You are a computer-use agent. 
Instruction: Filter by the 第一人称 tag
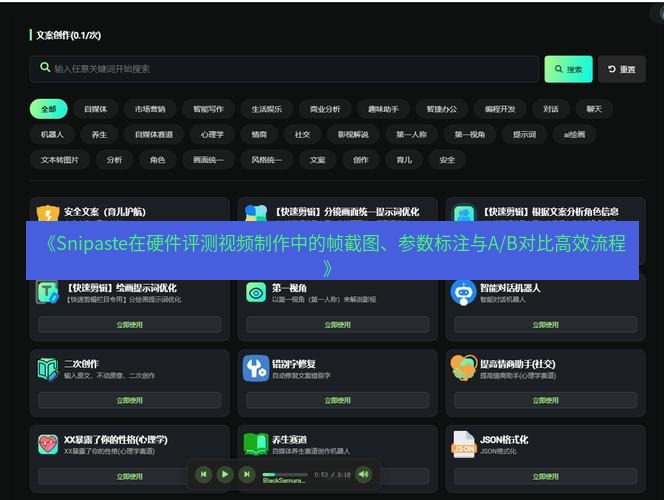coord(412,134)
